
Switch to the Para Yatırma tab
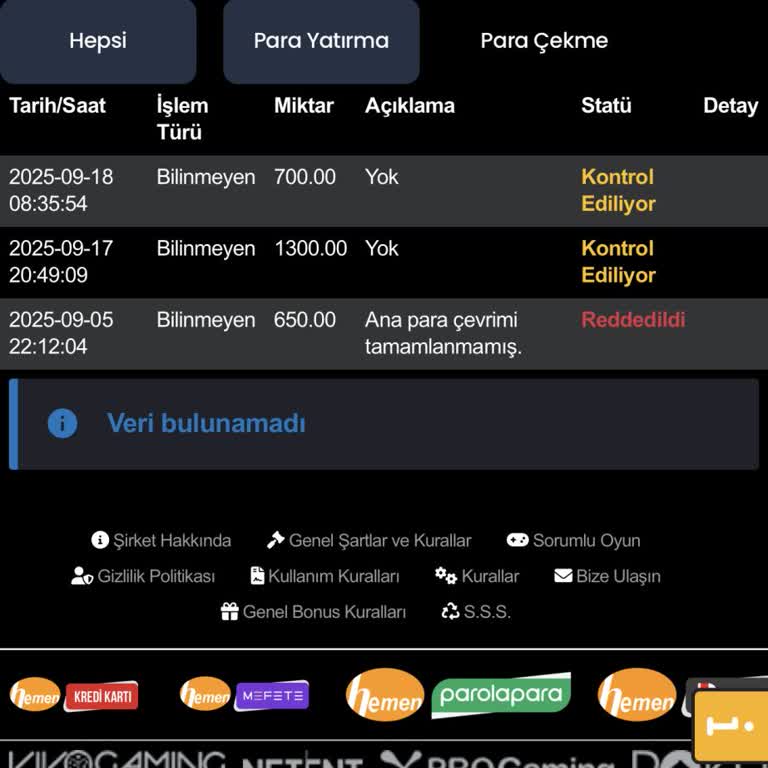(x=321, y=41)
